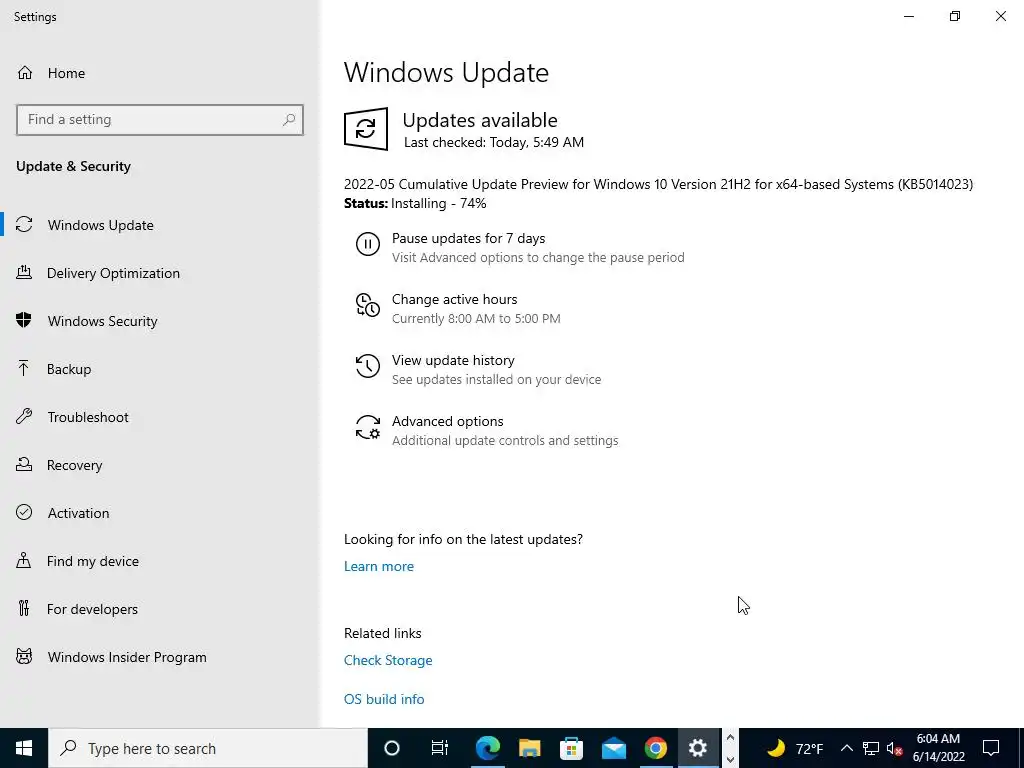The width and height of the screenshot is (1024, 768).
Task: Launch Microsoft Edge from taskbar
Action: pyautogui.click(x=487, y=748)
